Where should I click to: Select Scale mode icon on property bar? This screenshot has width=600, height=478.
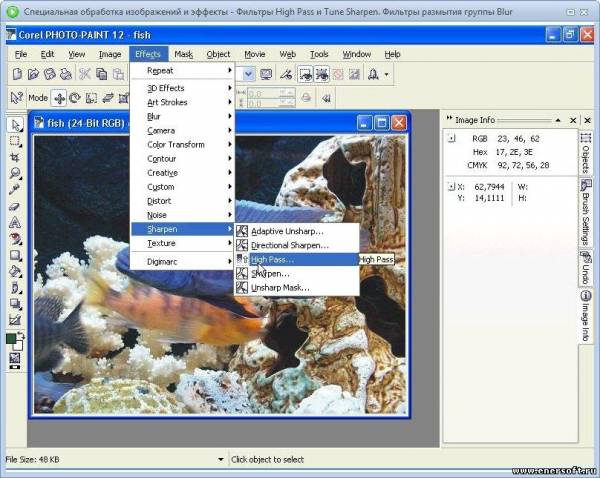pos(91,98)
